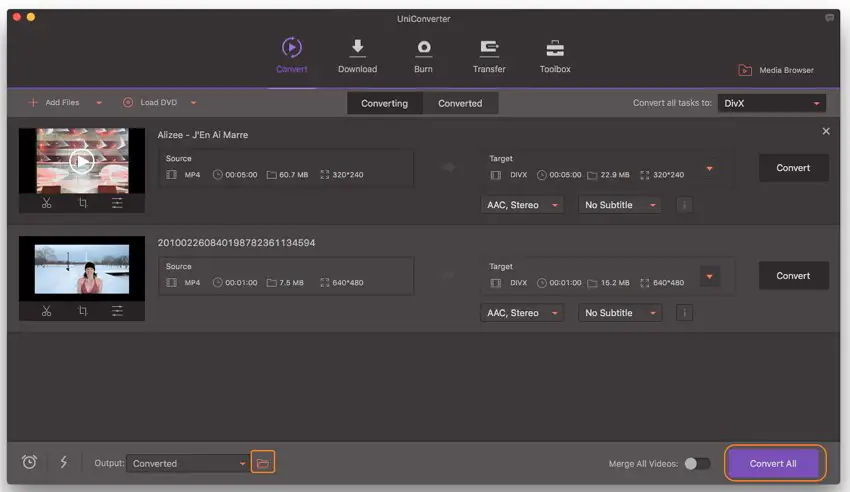The height and width of the screenshot is (492, 850).
Task: Click the title 2010022608401987823611134594
Action: tap(236, 243)
